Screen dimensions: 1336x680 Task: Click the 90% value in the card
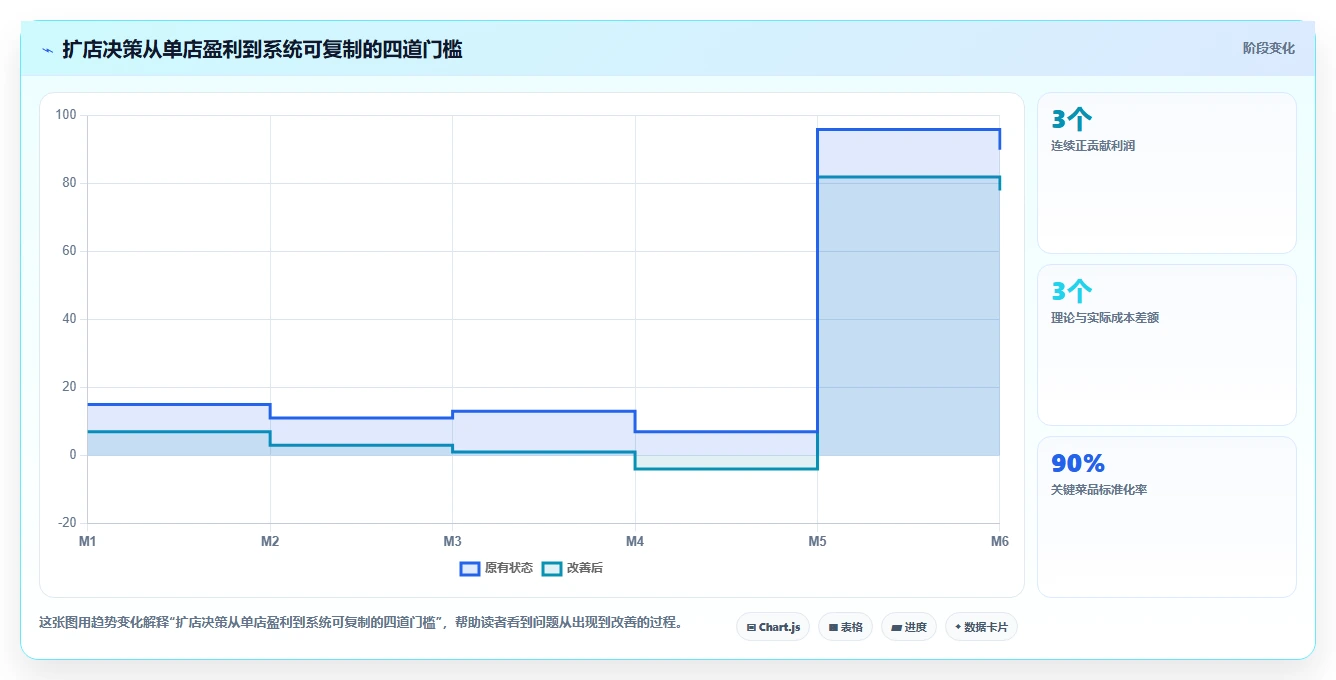coord(1078,463)
